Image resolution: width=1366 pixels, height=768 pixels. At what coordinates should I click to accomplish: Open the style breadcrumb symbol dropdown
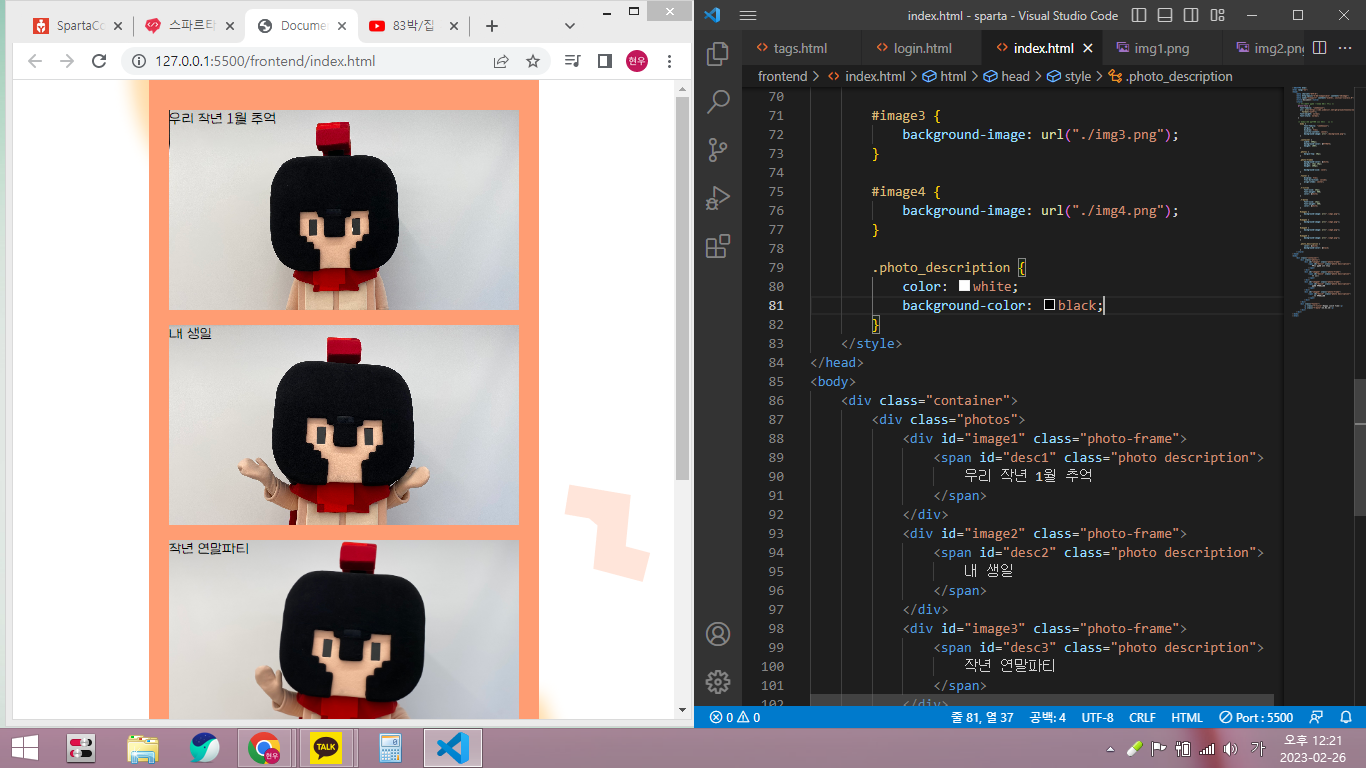(1069, 76)
